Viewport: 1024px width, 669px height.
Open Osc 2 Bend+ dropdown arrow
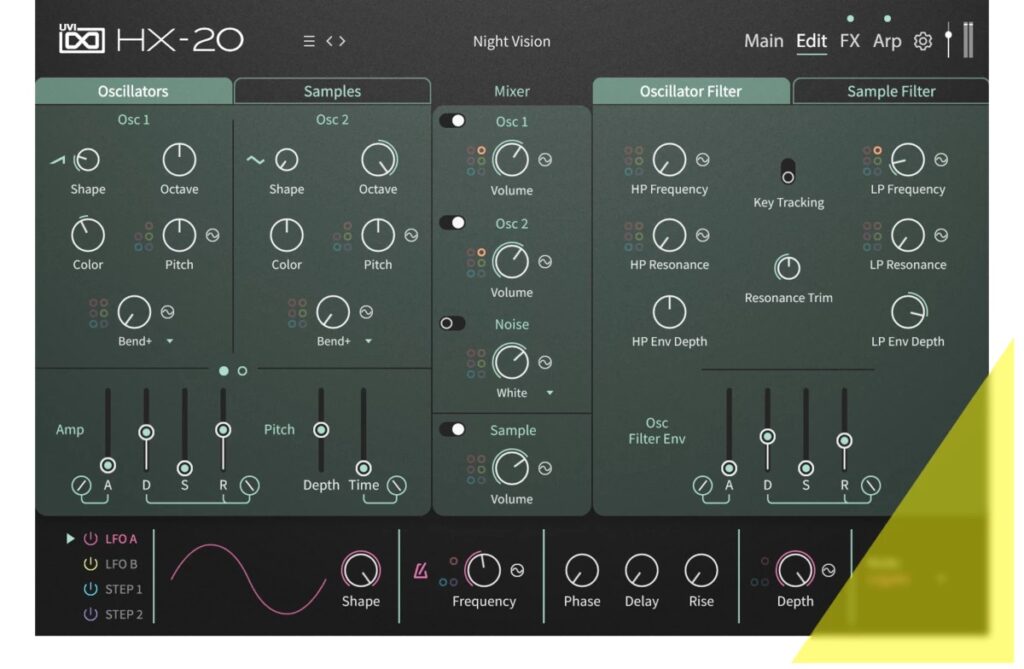pyautogui.click(x=368, y=341)
